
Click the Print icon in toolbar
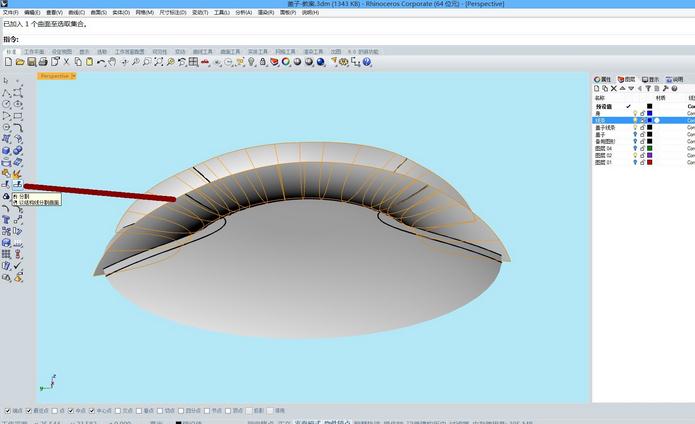[x=43, y=62]
